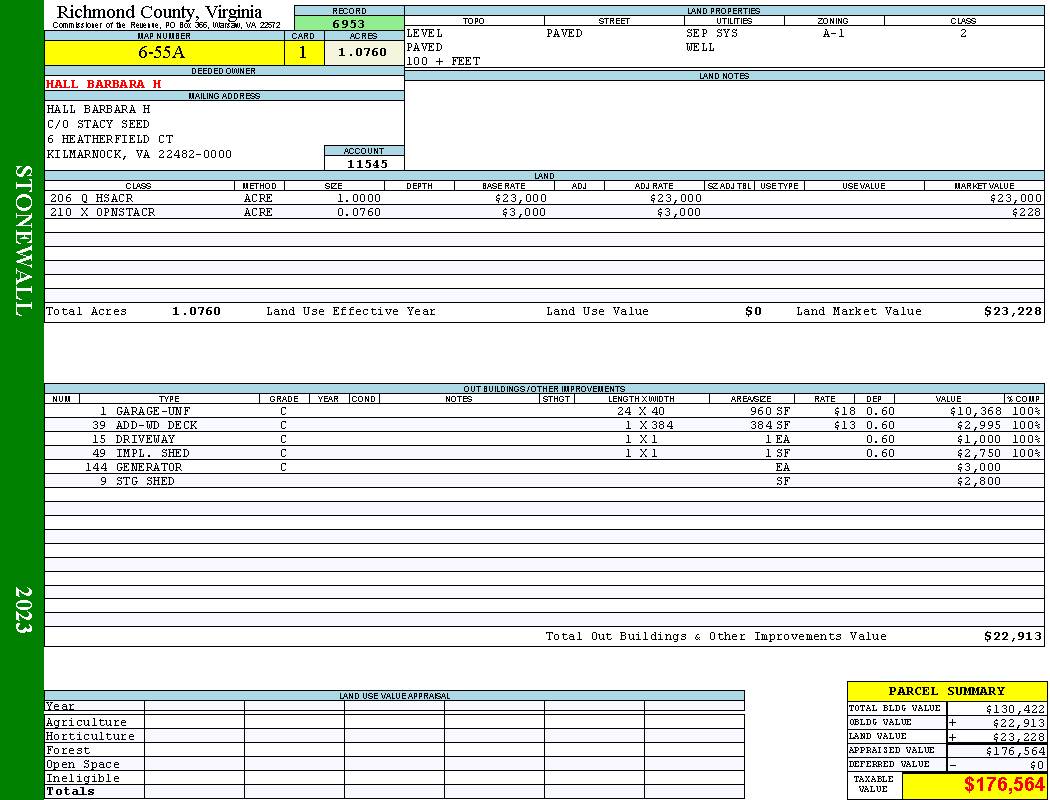Select garage area 960 SF
This screenshot has height=800, width=1050.
(x=770, y=412)
